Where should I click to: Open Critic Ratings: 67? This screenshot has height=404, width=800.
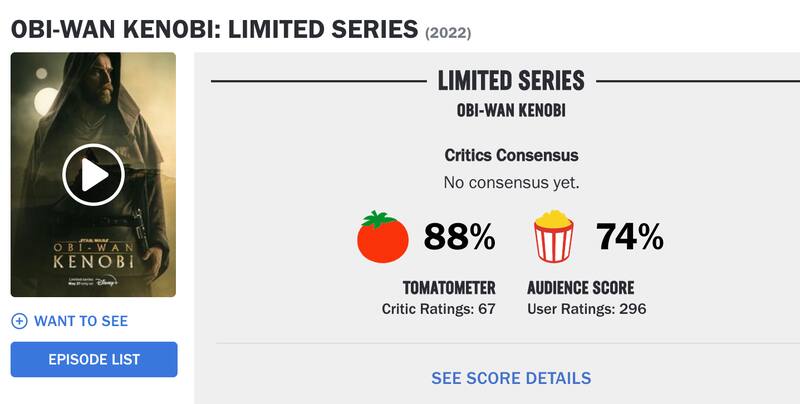(439, 309)
